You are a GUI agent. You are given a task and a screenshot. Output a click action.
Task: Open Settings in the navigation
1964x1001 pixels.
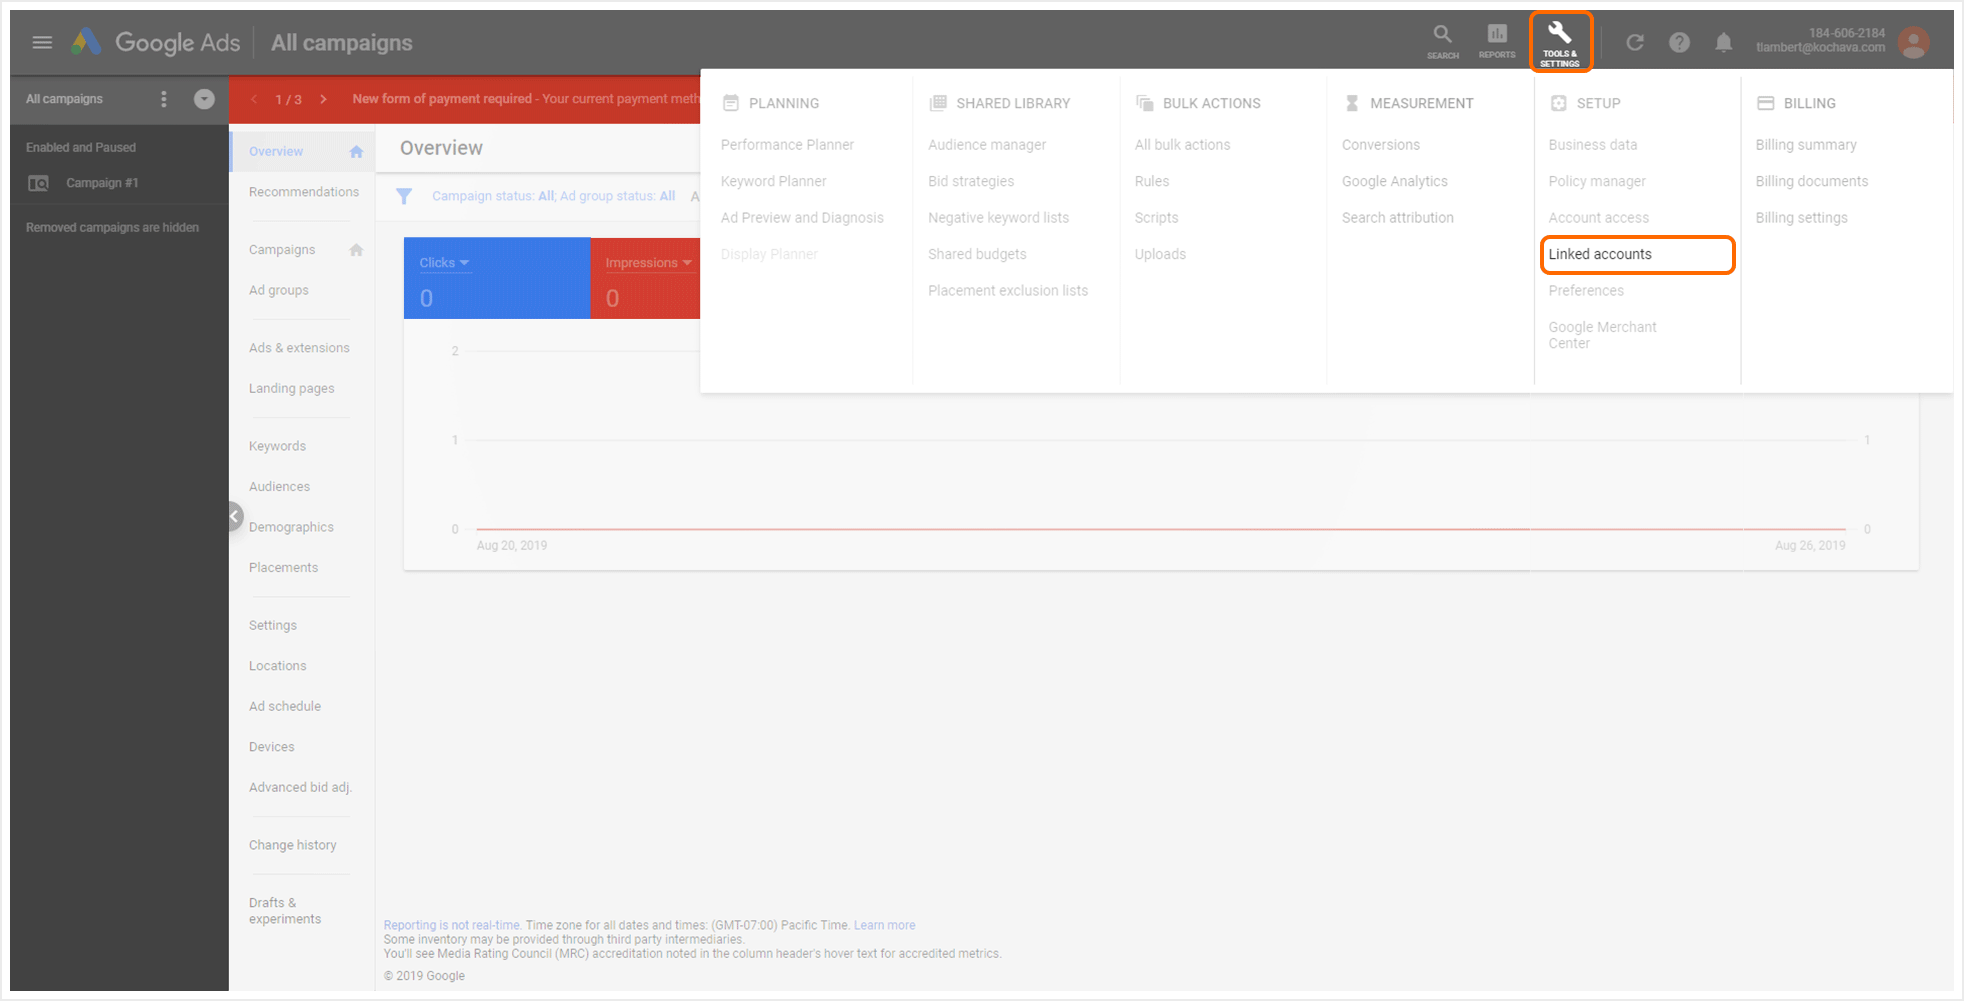pos(273,626)
